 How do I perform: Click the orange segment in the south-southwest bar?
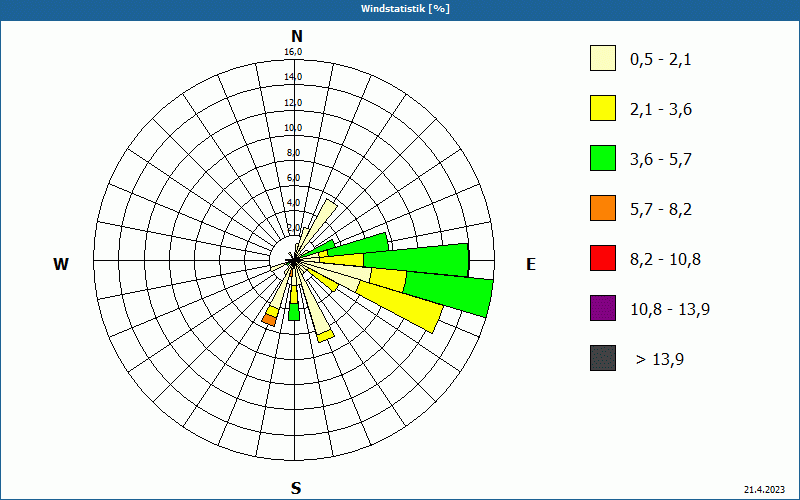tap(269, 320)
